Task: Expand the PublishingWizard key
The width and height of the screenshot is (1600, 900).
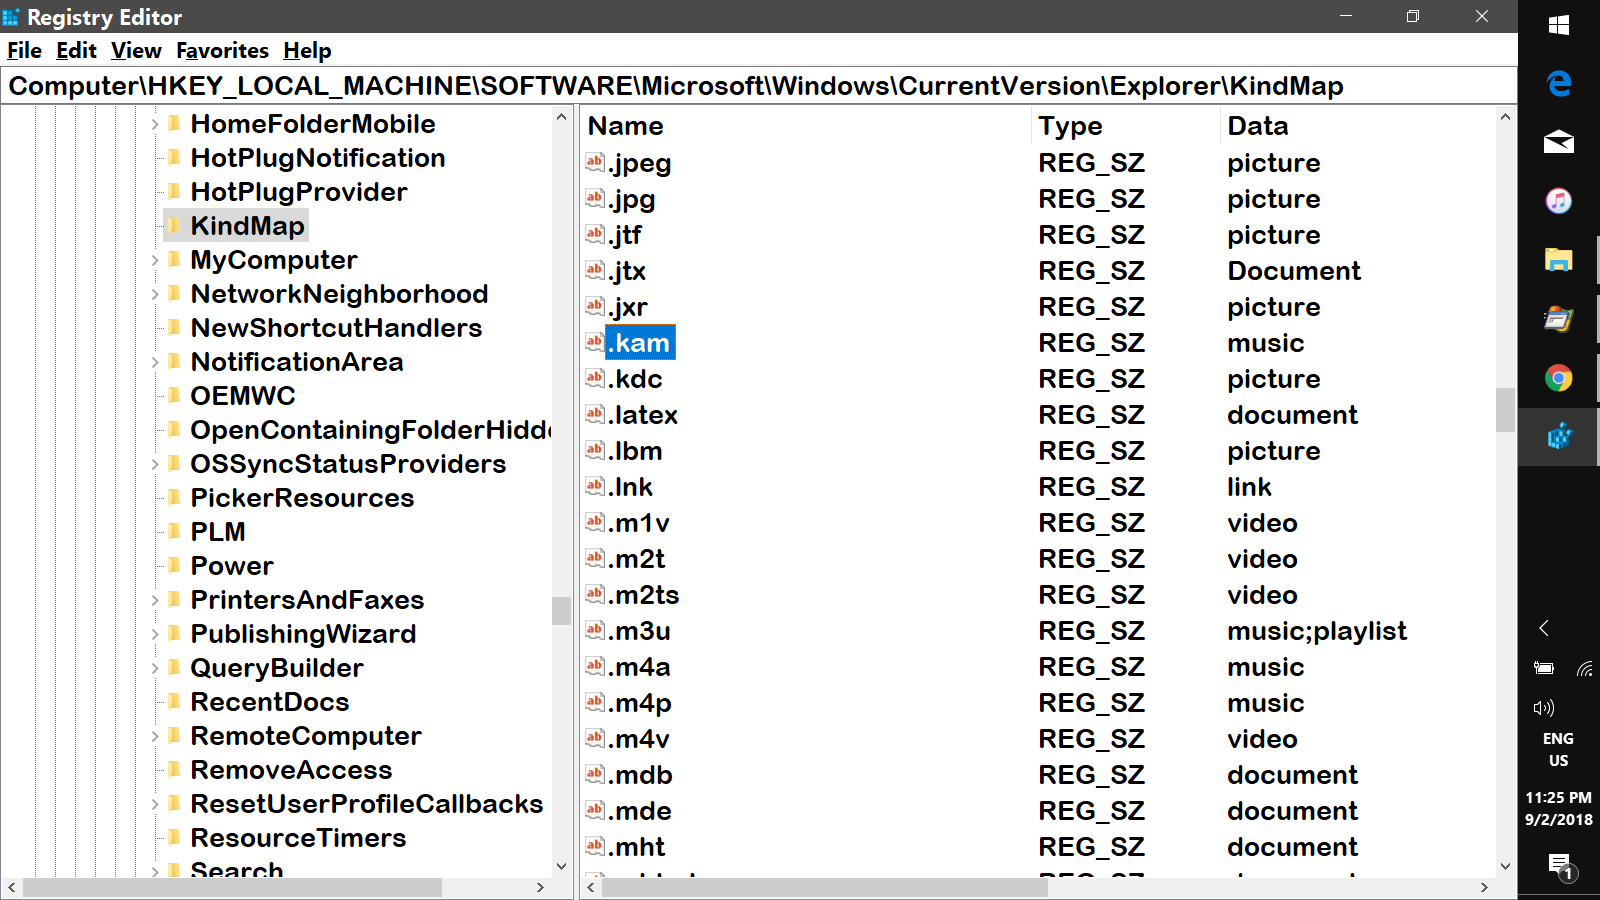Action: pyautogui.click(x=155, y=634)
